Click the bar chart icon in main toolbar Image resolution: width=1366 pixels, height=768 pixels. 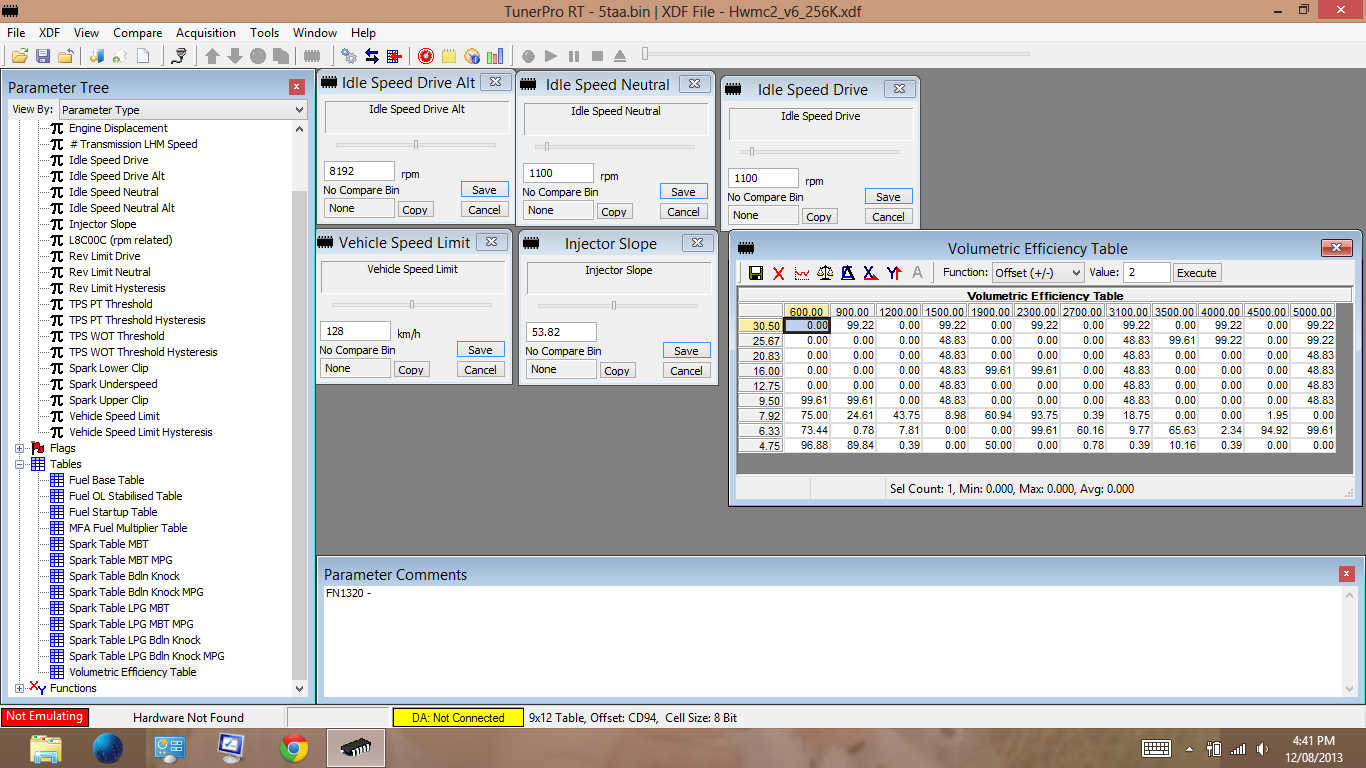(495, 56)
